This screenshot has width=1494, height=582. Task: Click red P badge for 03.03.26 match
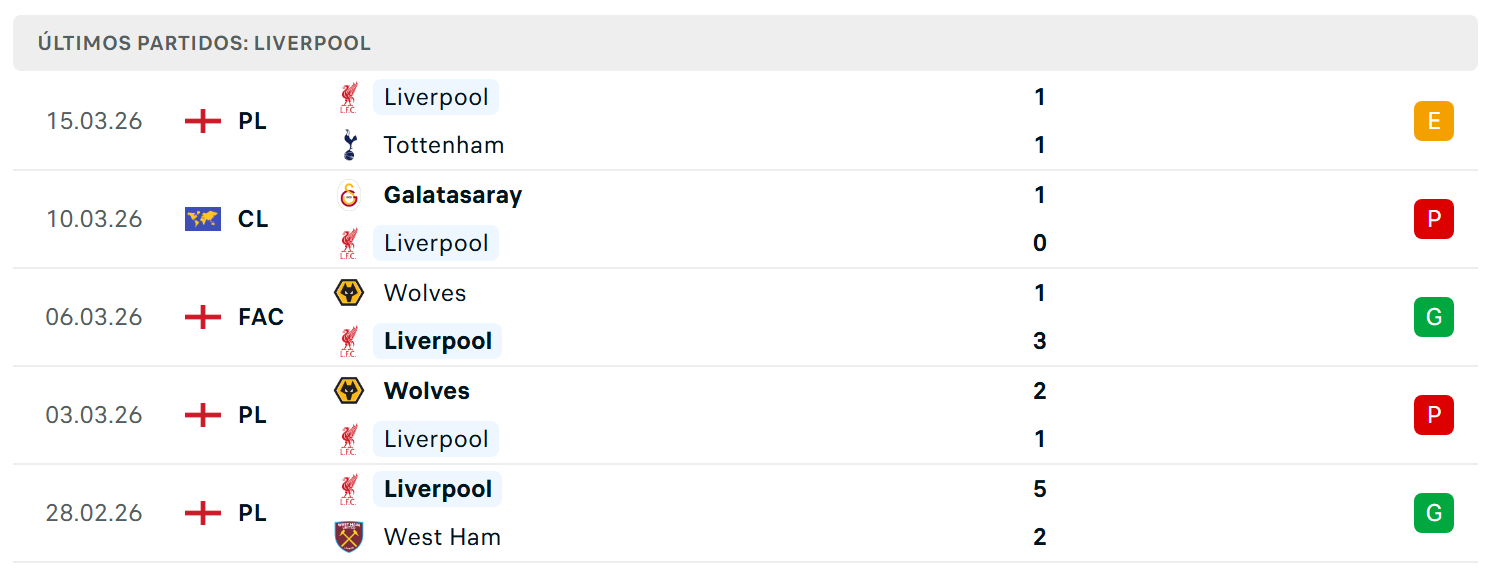1433,415
